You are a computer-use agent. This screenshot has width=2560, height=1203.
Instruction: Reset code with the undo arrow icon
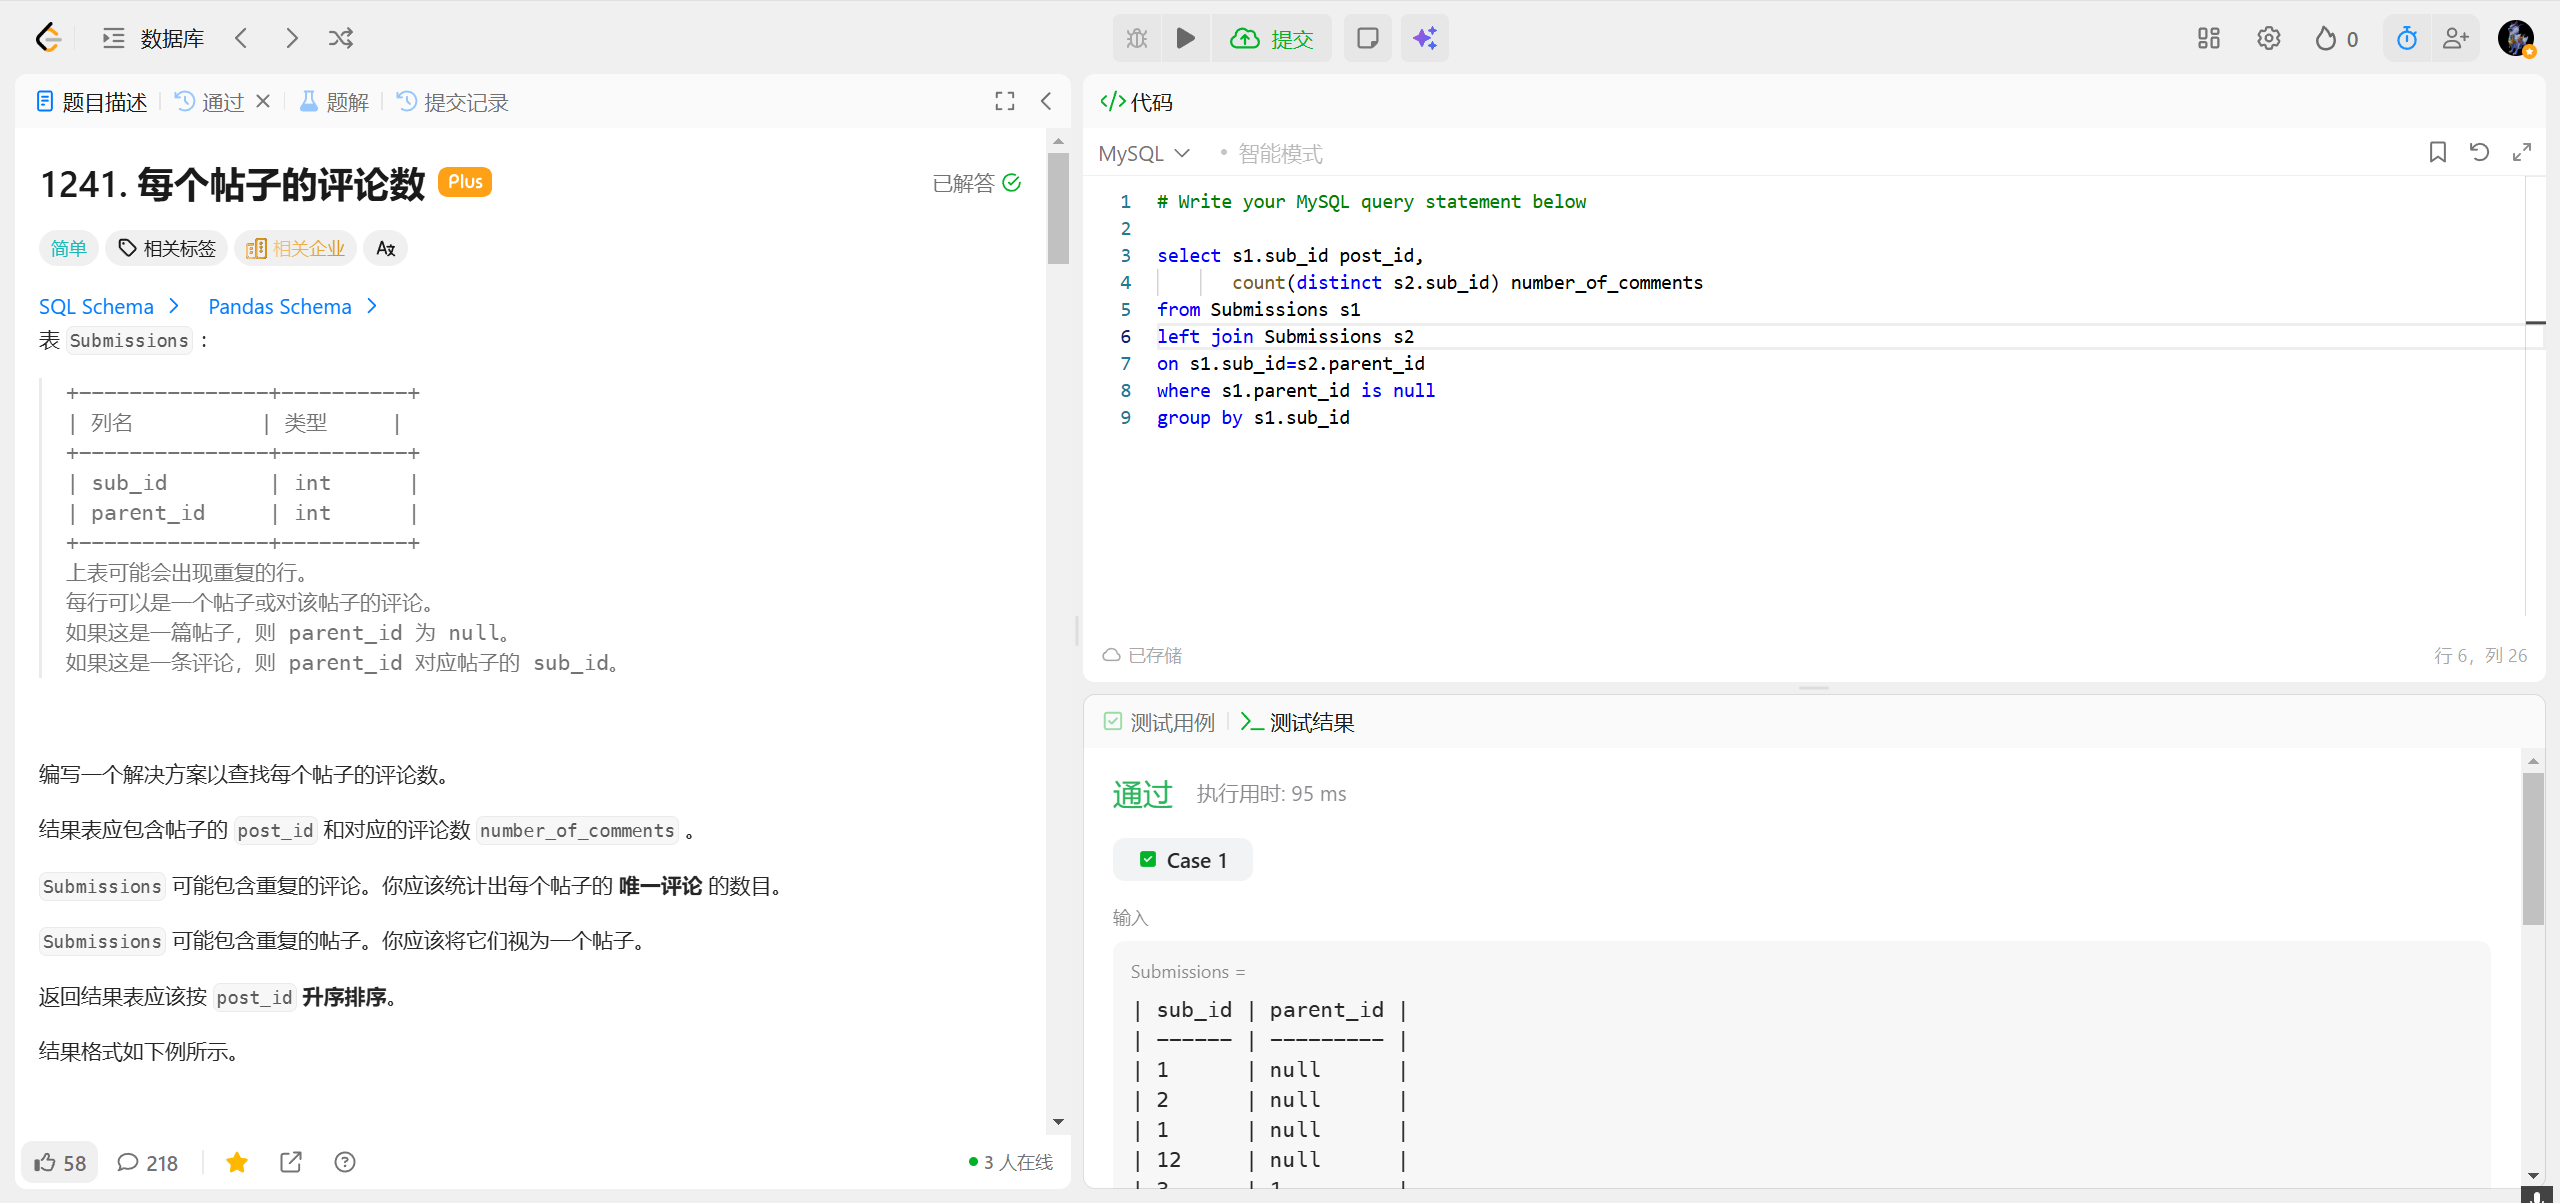coord(2479,152)
